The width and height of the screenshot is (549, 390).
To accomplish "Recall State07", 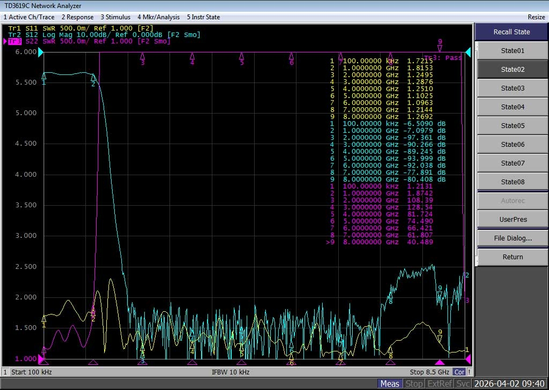I will [512, 163].
